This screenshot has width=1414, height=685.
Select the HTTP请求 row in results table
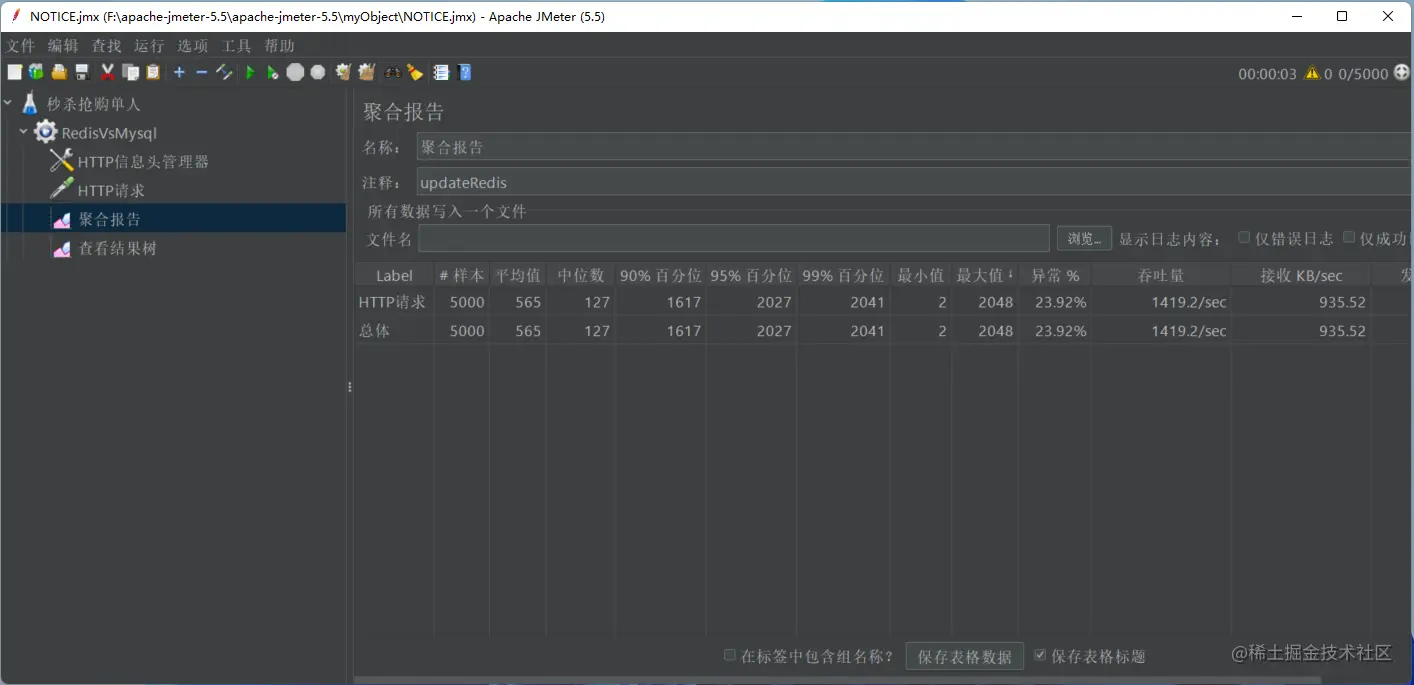click(882, 302)
